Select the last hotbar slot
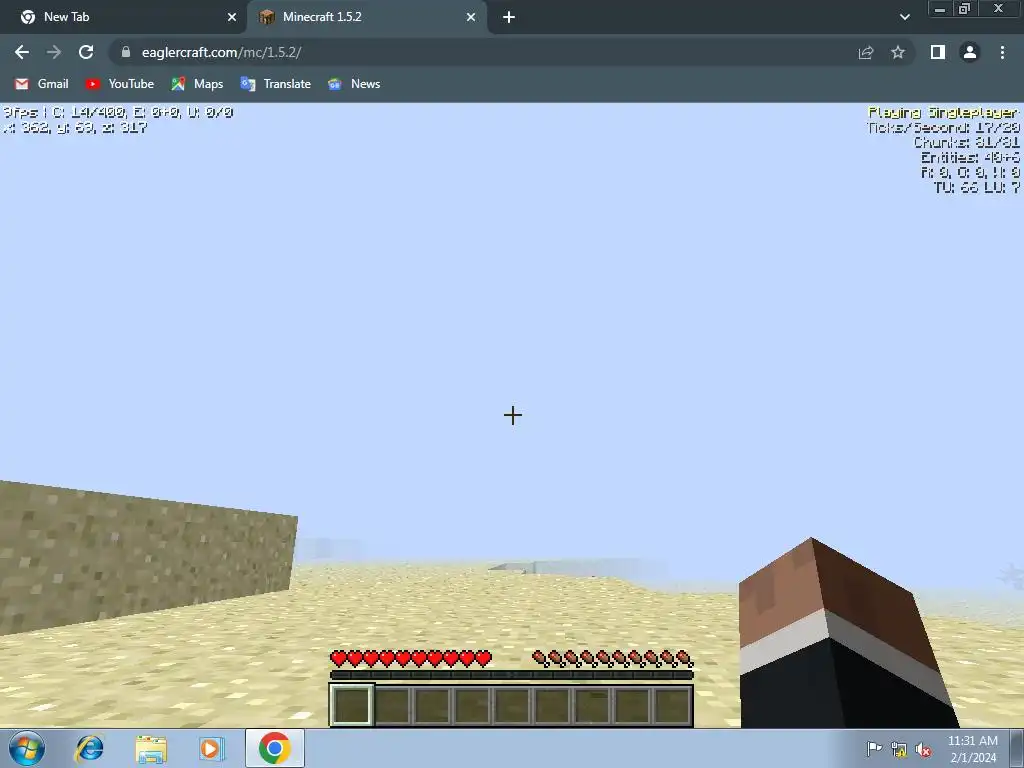Viewport: 1024px width, 768px height. click(x=672, y=705)
